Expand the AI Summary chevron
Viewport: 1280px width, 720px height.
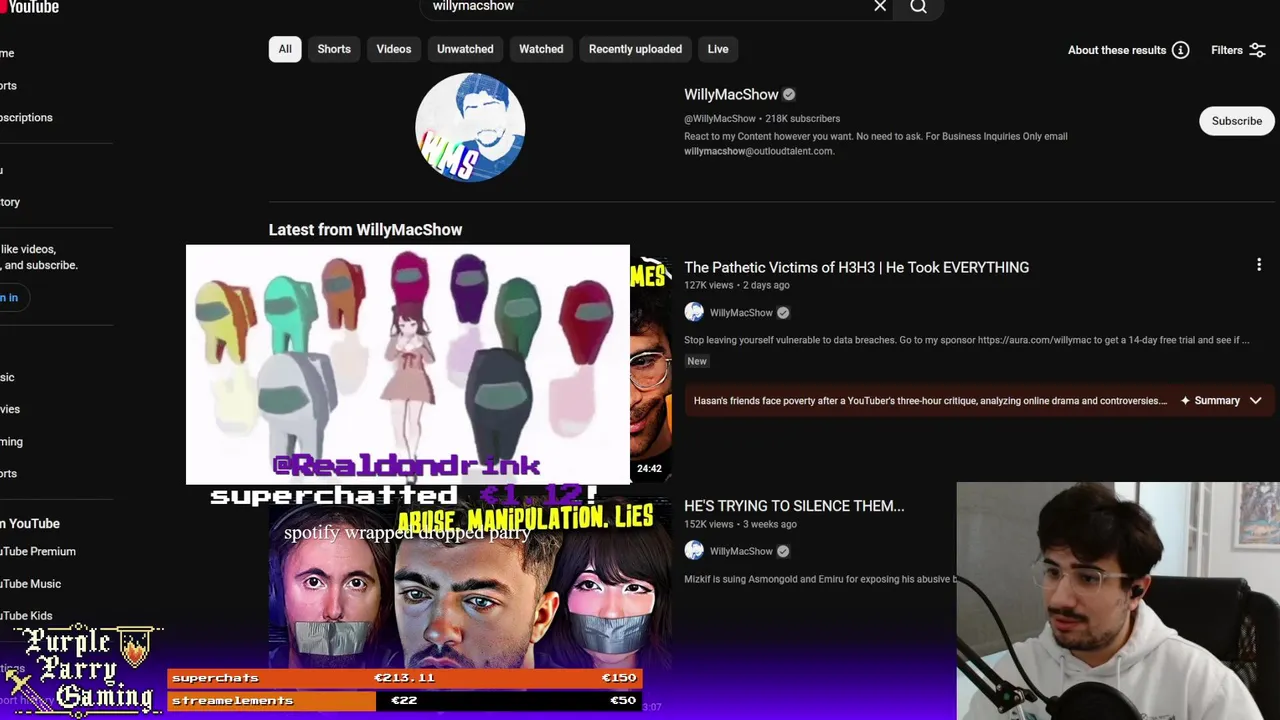click(x=1255, y=400)
